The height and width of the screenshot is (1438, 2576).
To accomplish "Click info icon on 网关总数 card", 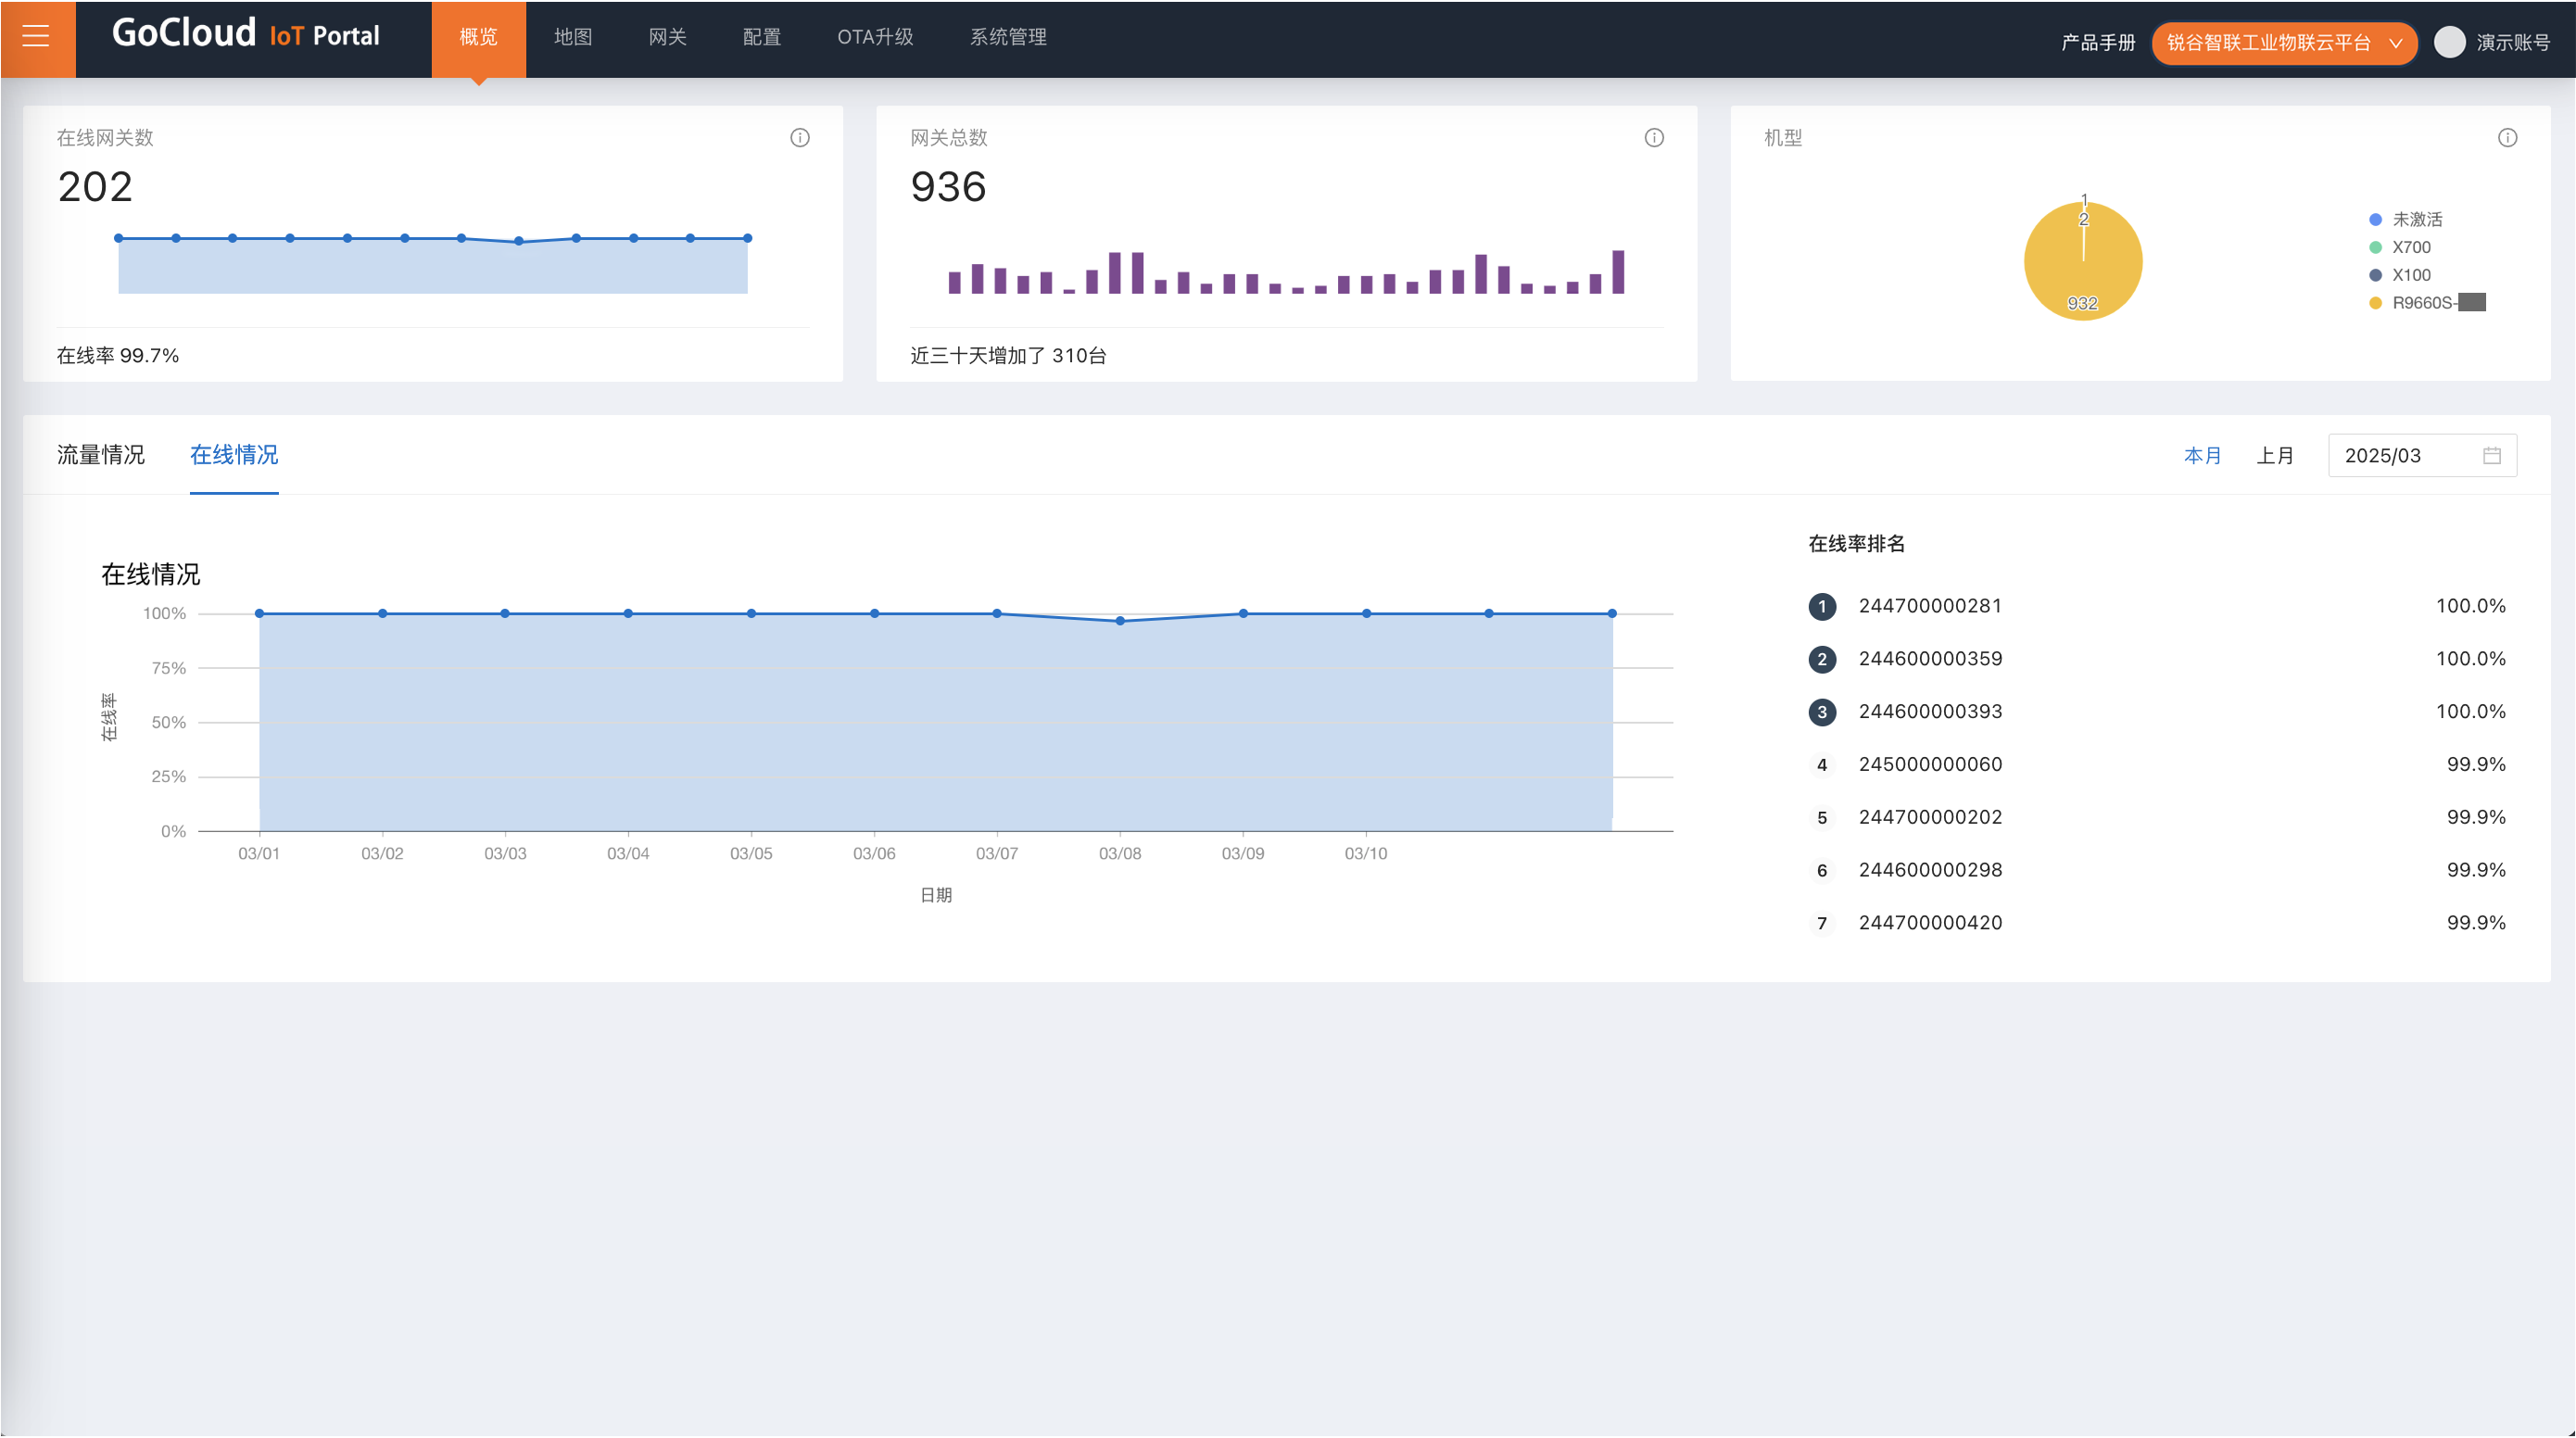I will (1654, 138).
